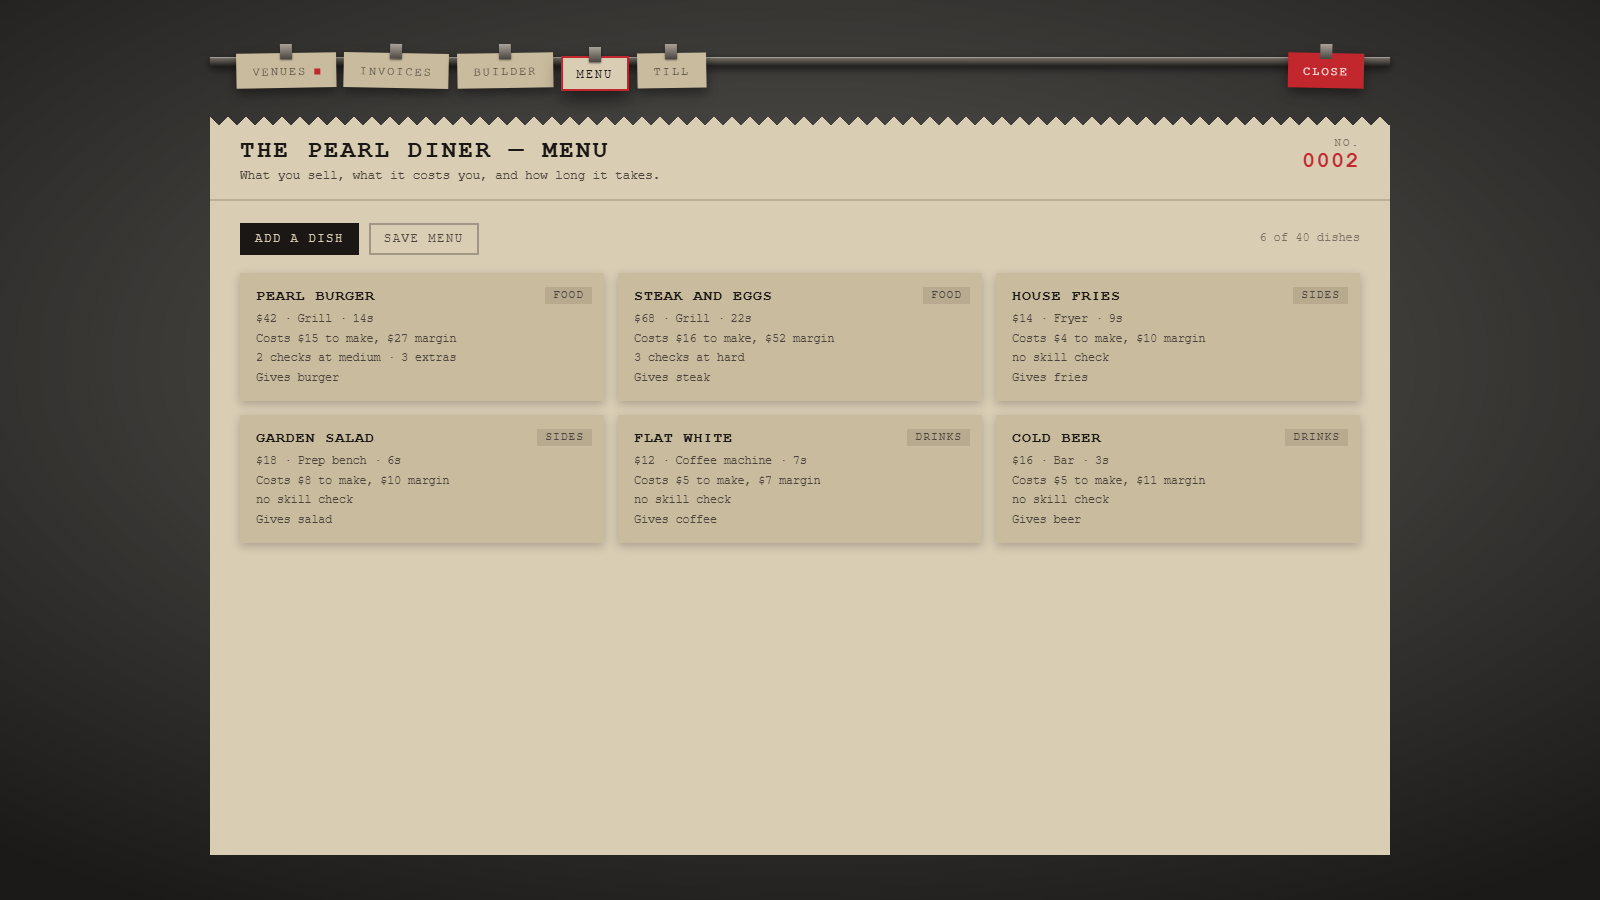Select the Menu tab
The width and height of the screenshot is (1600, 900).
coord(595,74)
